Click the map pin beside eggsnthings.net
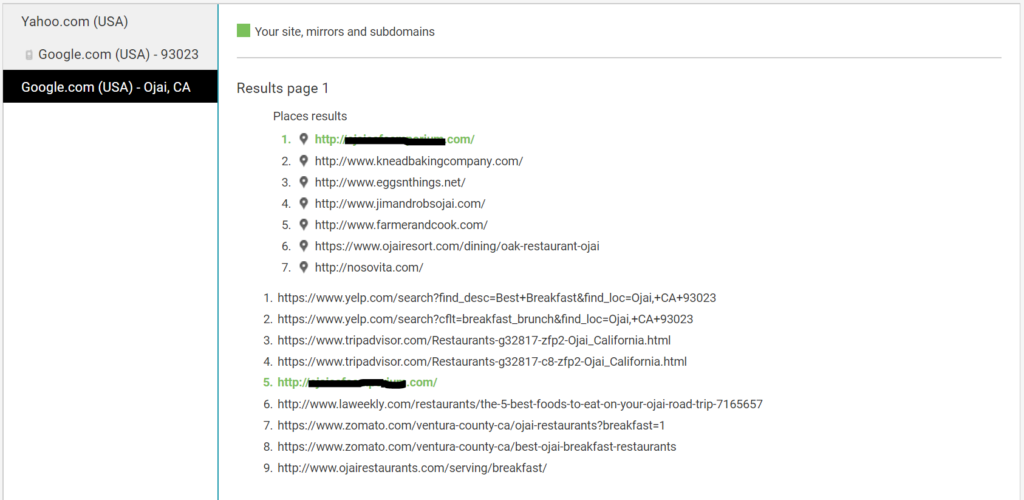 click(x=303, y=182)
